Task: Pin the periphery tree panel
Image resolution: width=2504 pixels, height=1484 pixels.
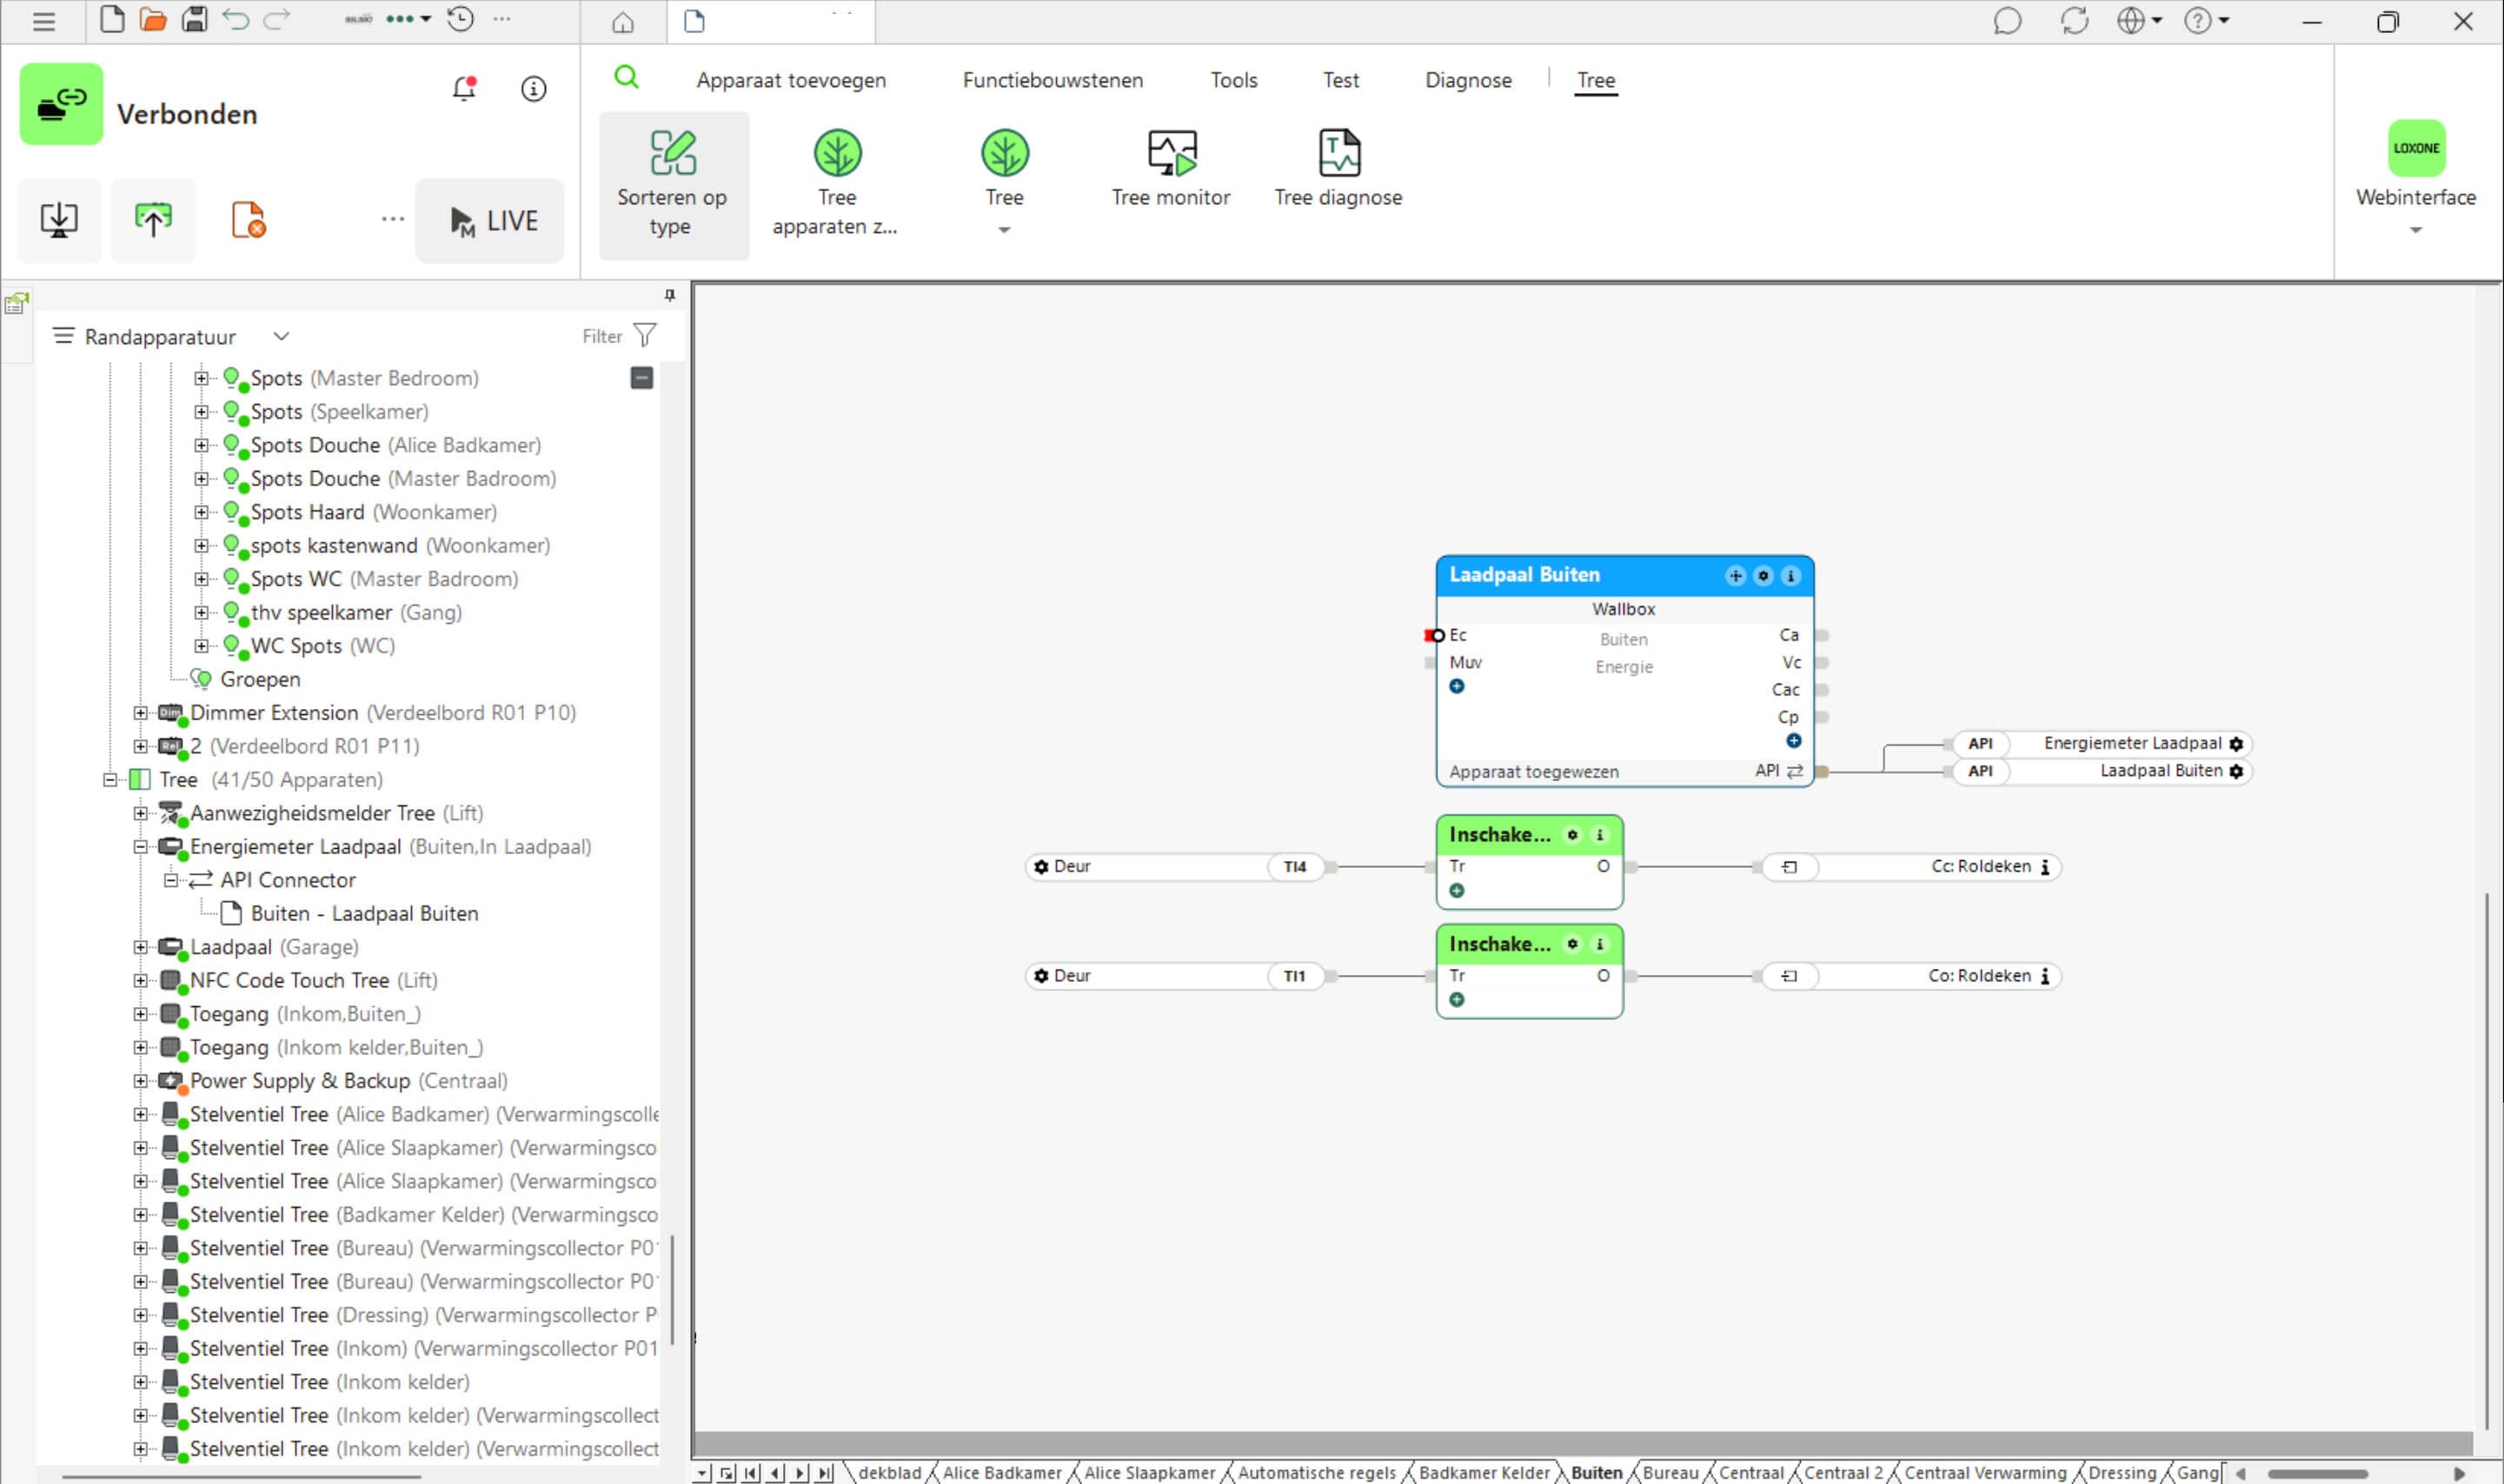Action: click(x=670, y=295)
